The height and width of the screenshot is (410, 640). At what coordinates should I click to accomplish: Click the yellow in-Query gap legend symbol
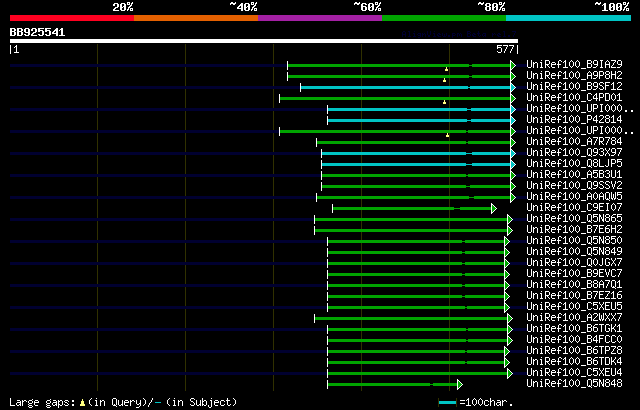click(82, 403)
